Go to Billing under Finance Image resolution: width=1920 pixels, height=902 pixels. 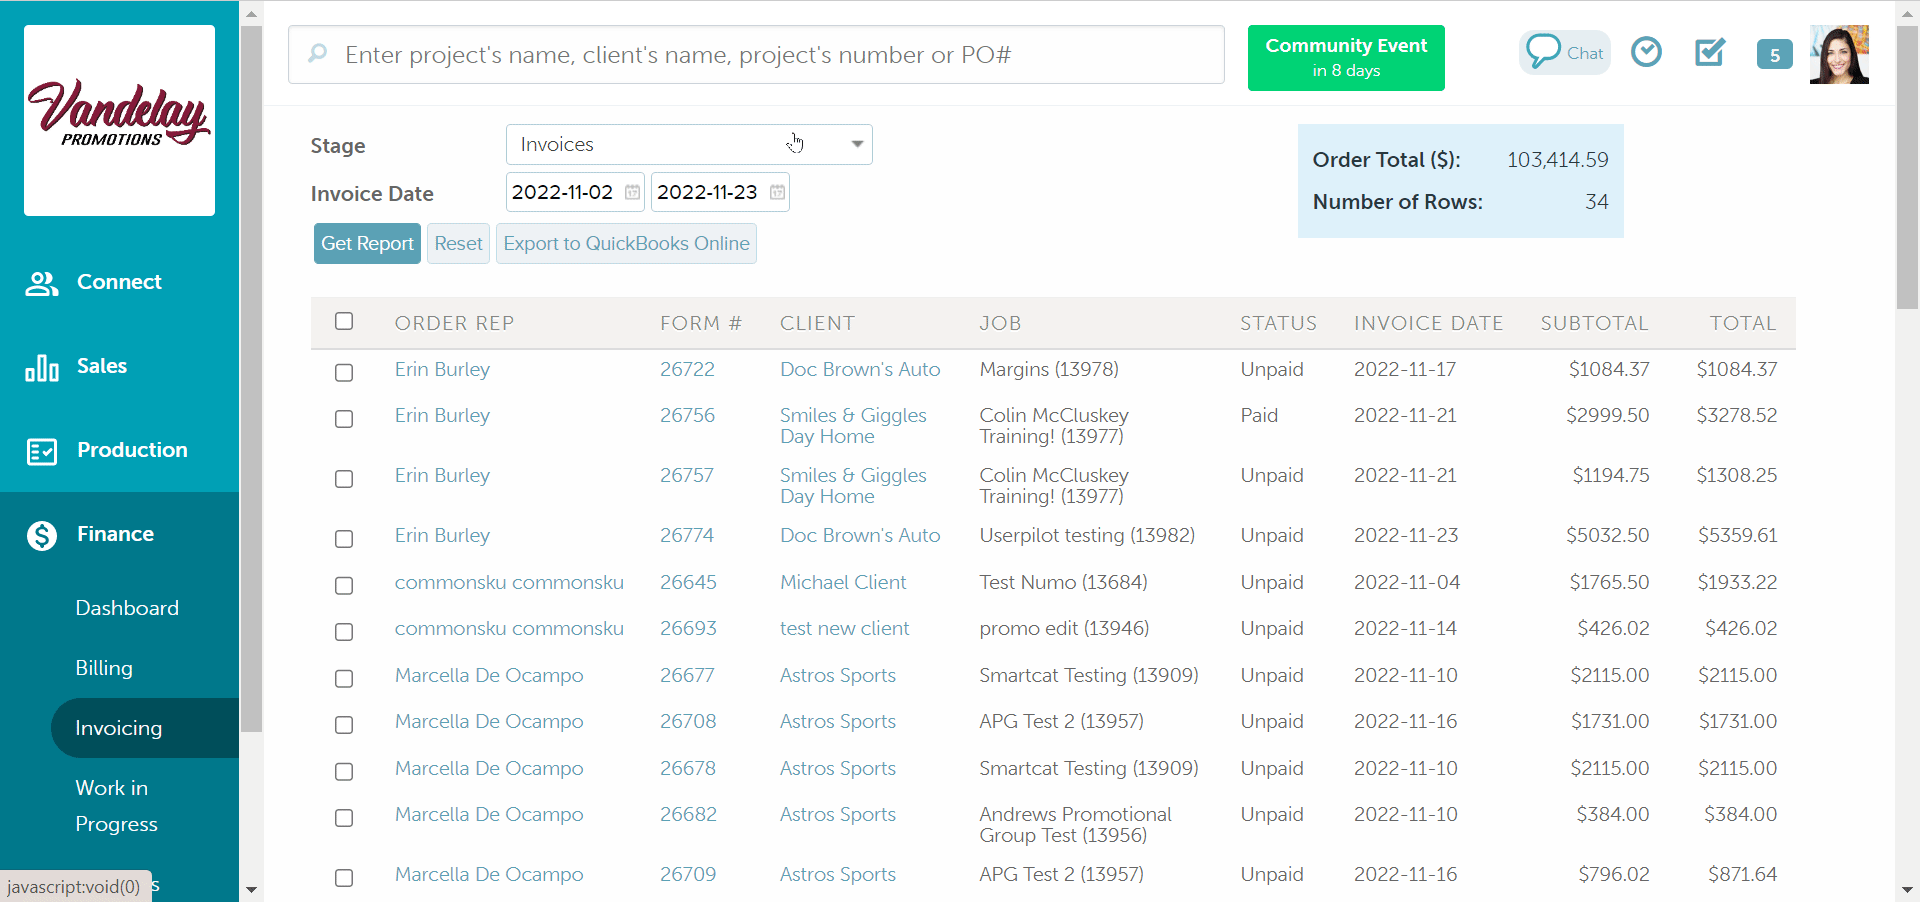(x=104, y=668)
